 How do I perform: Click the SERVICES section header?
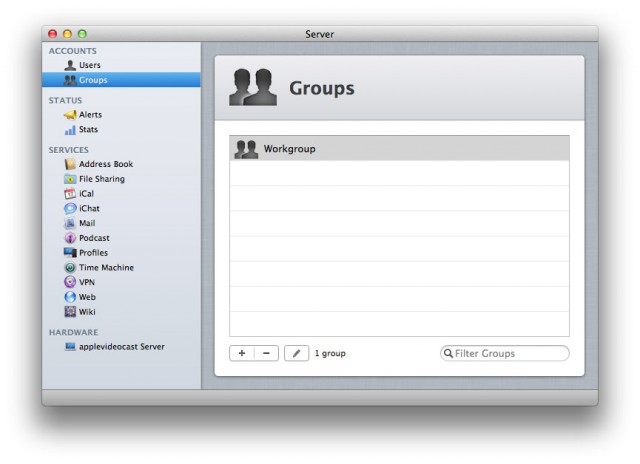[x=69, y=150]
